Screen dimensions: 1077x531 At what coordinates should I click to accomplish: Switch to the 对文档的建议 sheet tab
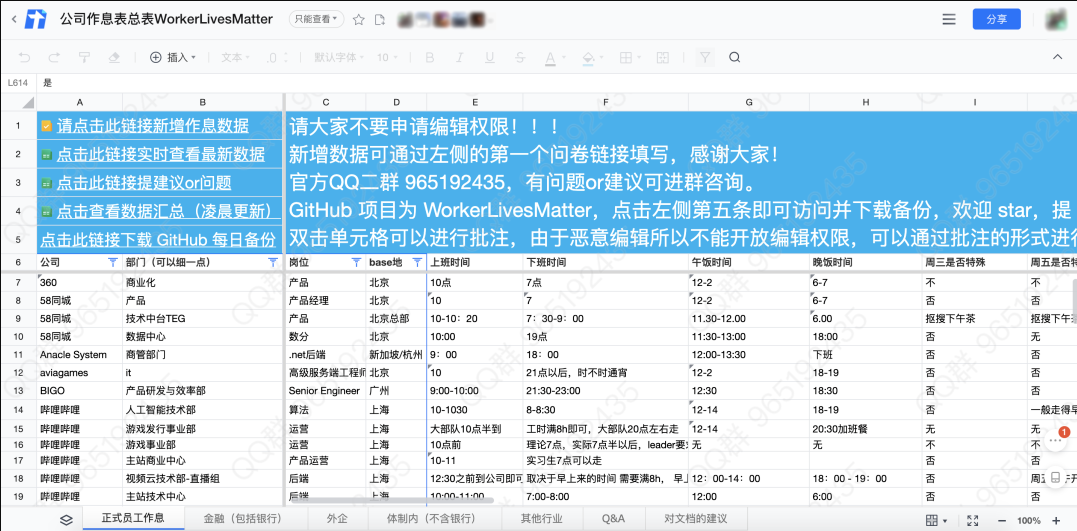(x=695, y=519)
